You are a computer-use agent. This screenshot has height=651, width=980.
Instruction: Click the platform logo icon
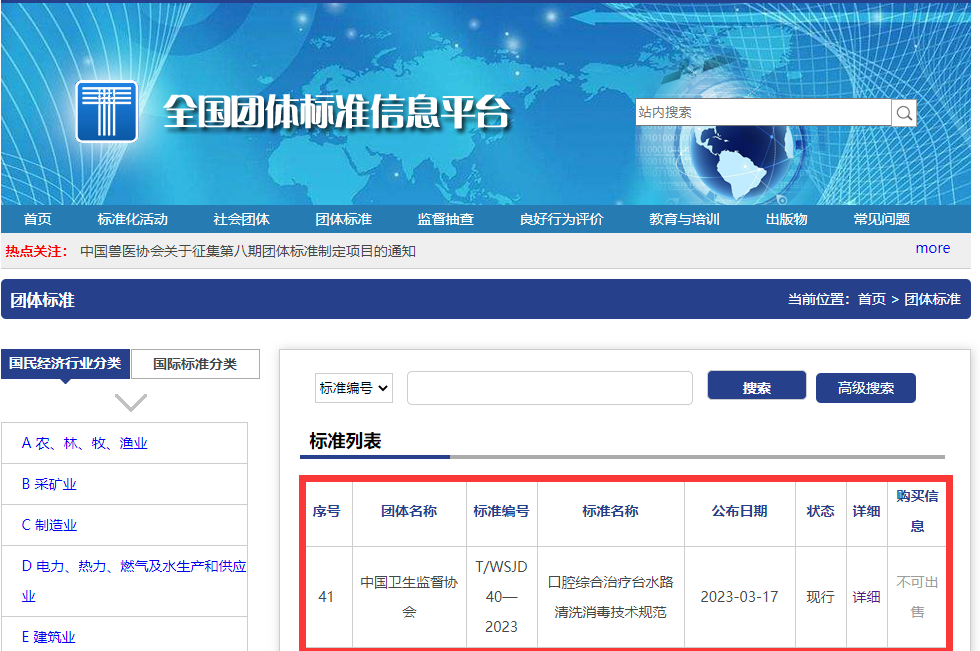click(x=107, y=111)
